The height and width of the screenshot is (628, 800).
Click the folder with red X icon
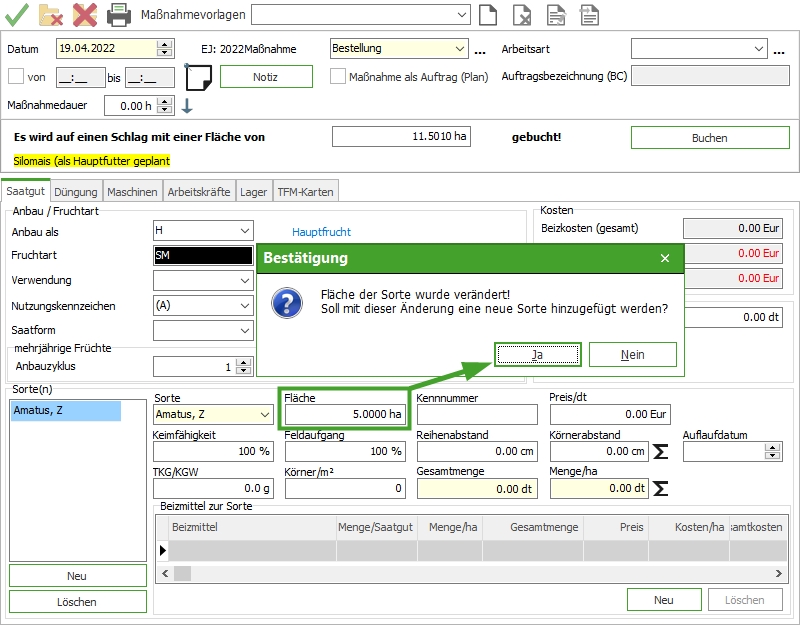51,15
